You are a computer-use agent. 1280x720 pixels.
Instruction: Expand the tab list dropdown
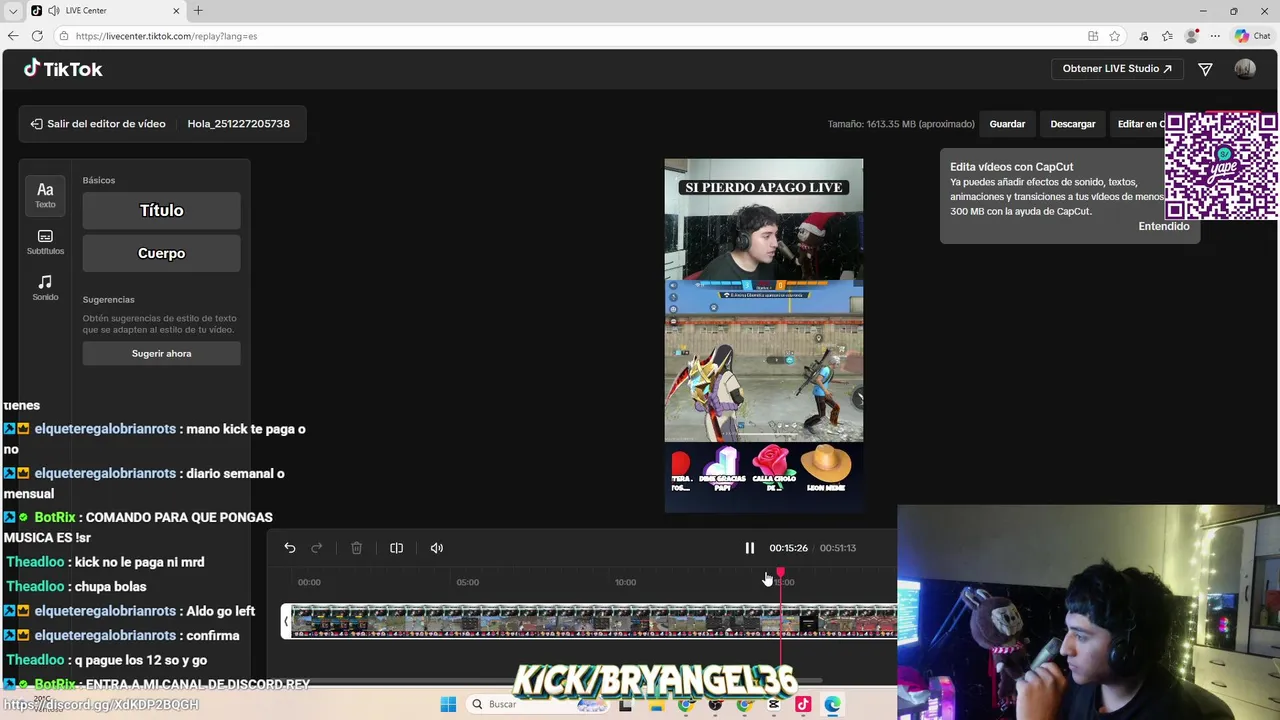tap(13, 11)
